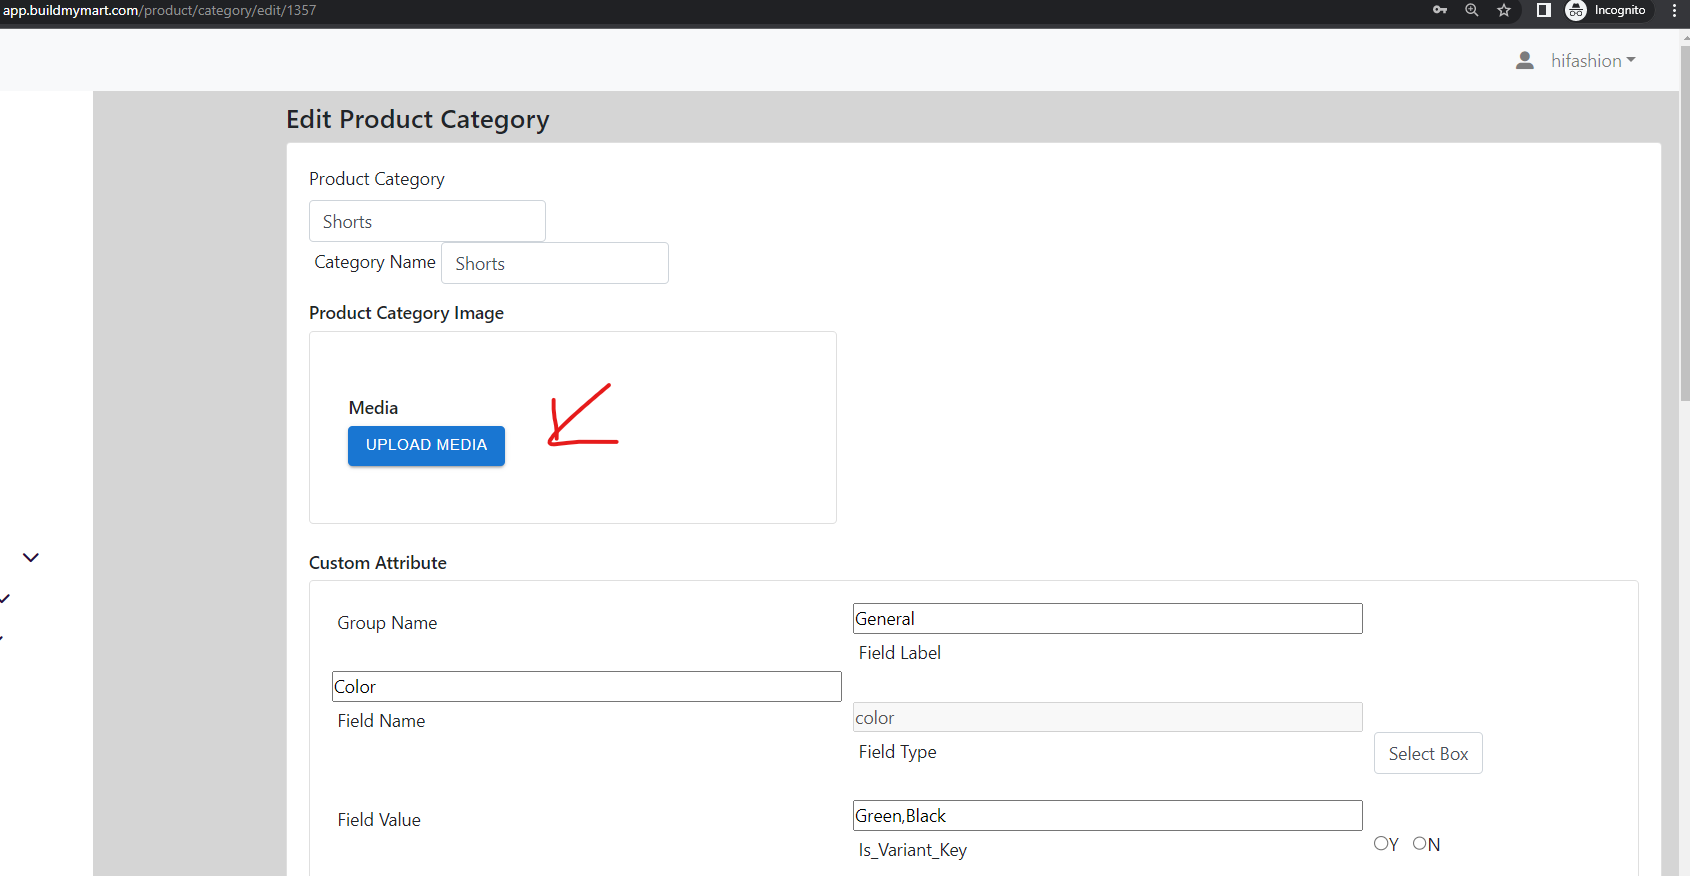Open the browser zoom magnifier icon
The image size is (1690, 876).
[1472, 10]
